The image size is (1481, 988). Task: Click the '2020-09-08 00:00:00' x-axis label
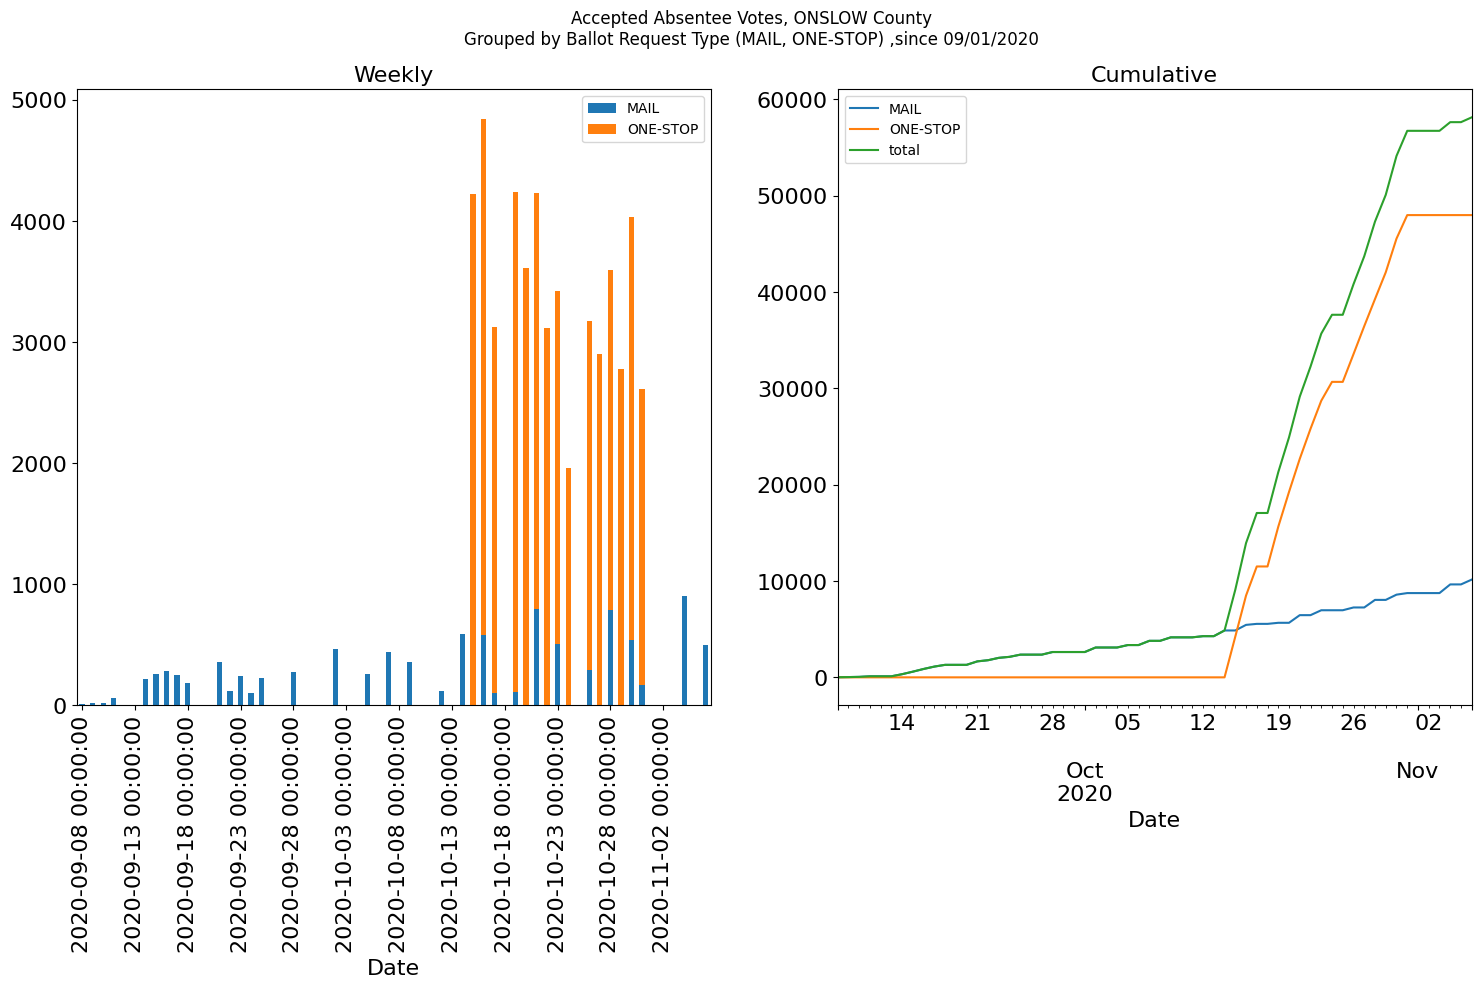click(x=81, y=833)
